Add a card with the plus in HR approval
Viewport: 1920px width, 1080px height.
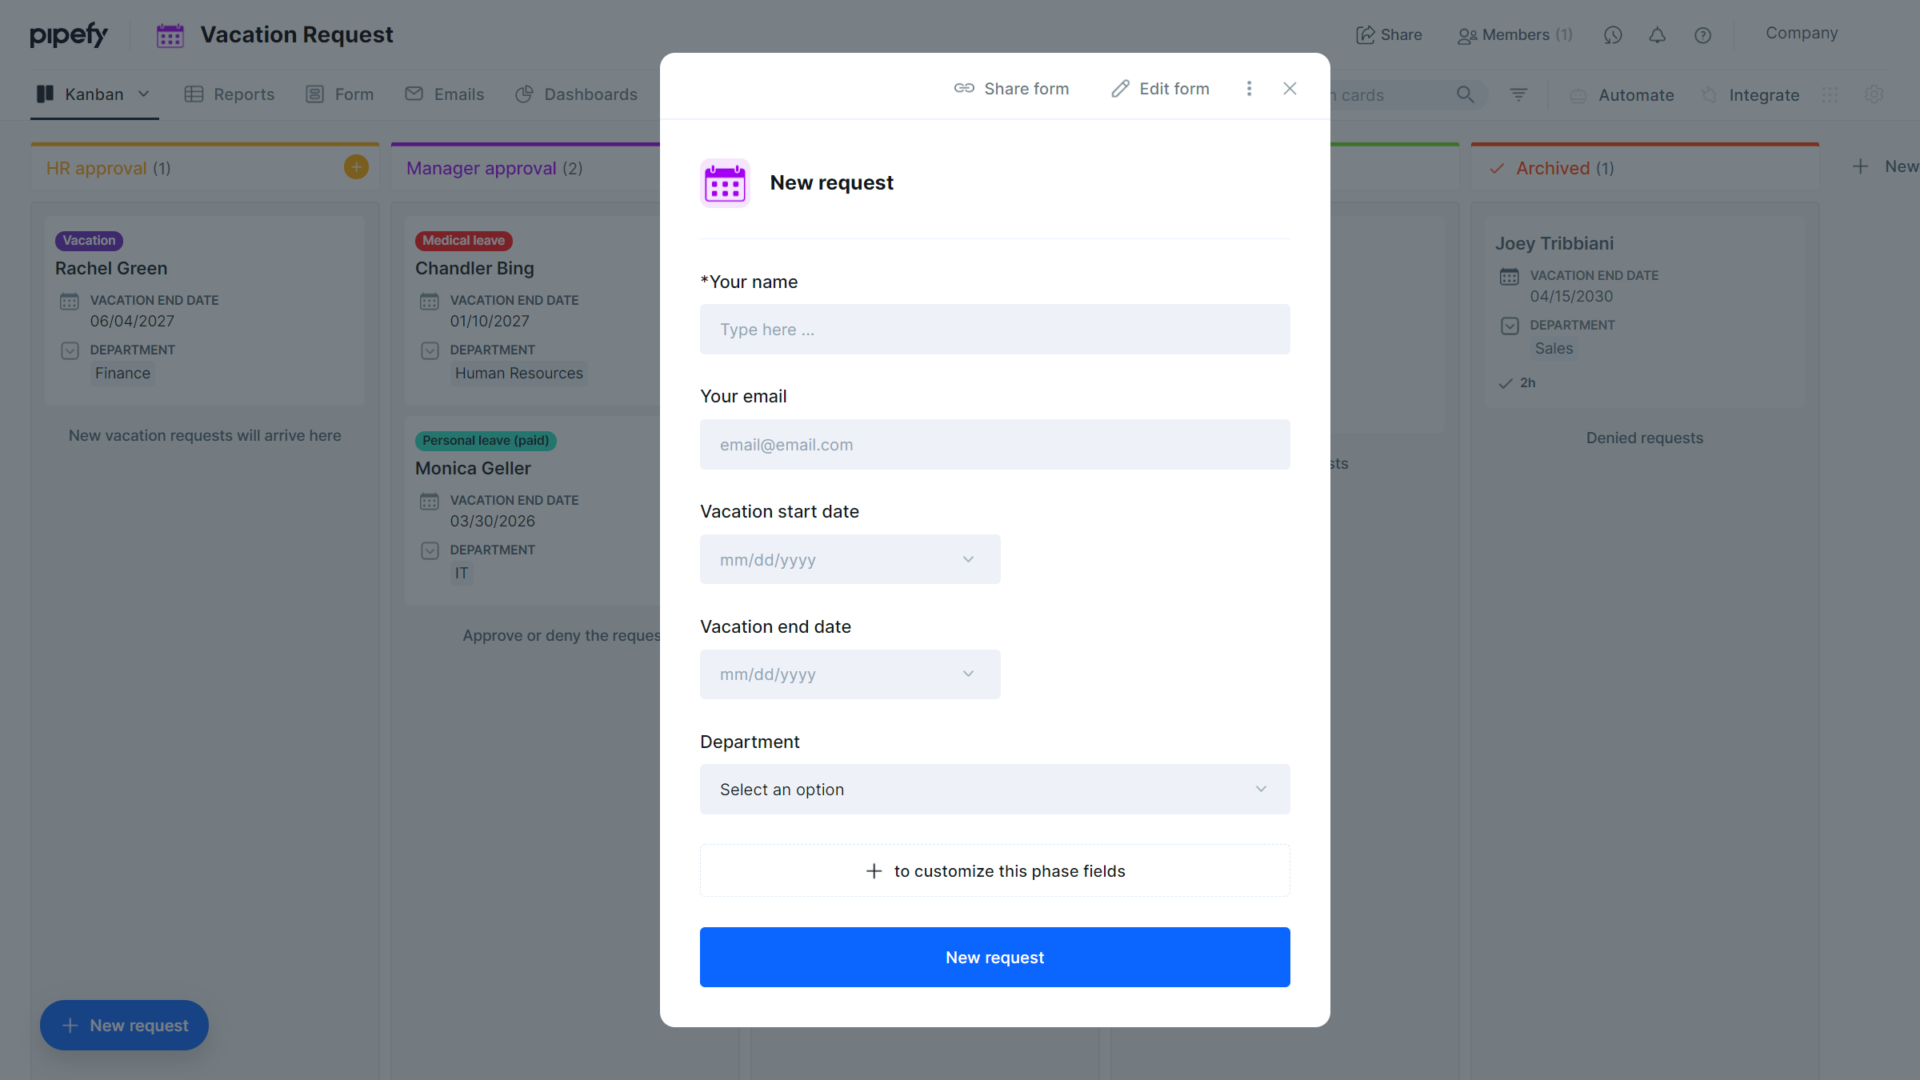pos(355,166)
